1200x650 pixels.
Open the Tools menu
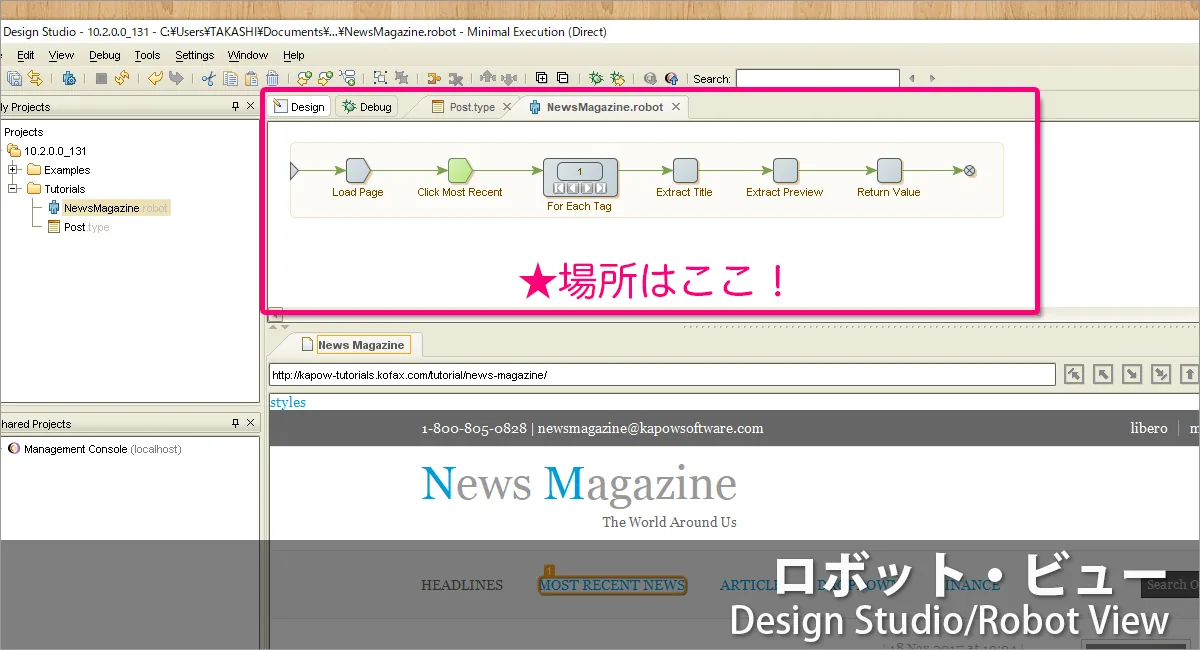point(147,56)
